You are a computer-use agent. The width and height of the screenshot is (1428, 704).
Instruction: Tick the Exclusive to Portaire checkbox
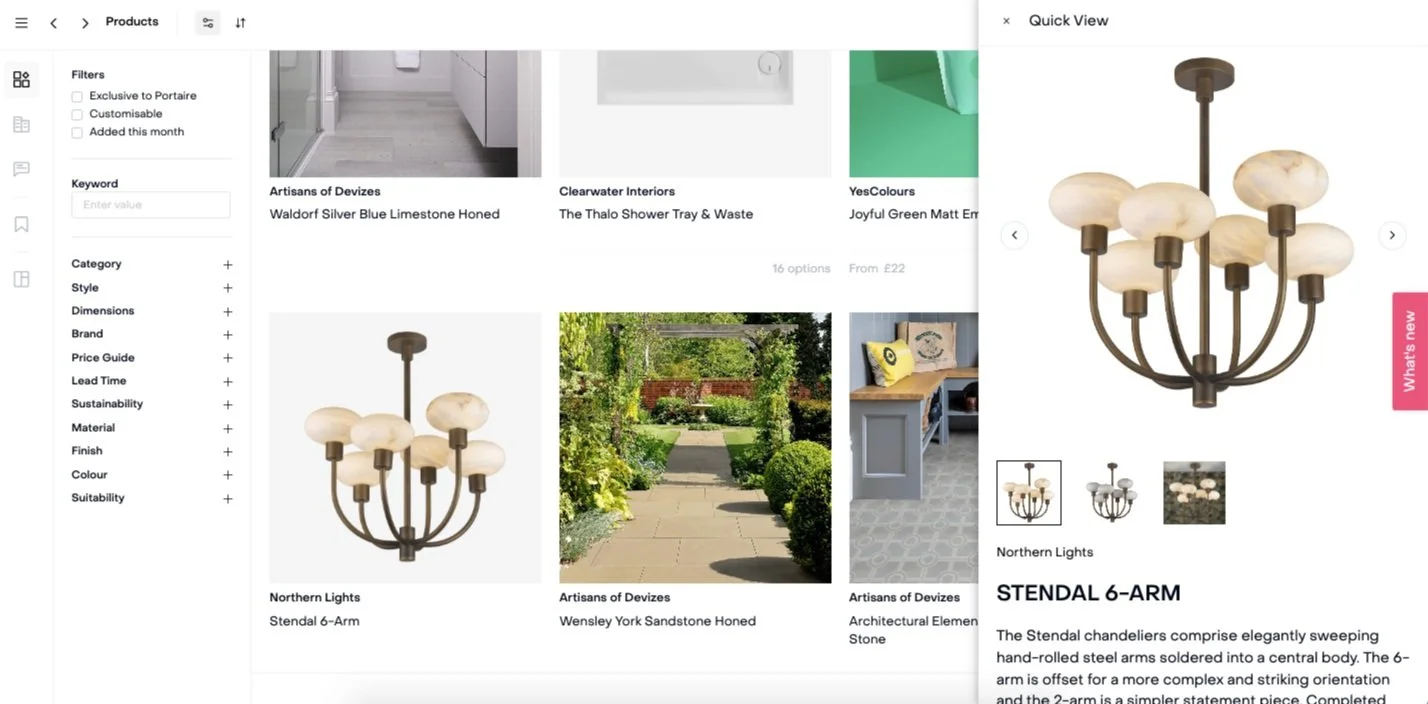tap(77, 97)
